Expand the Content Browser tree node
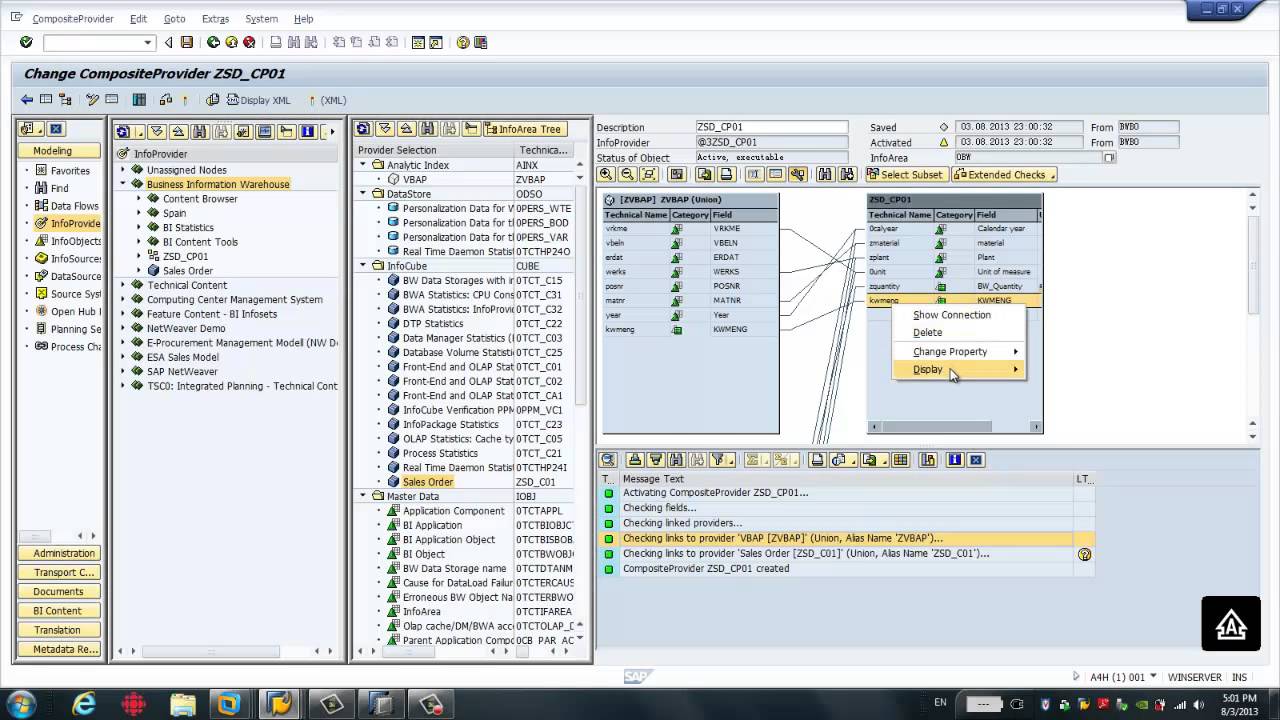Image resolution: width=1280 pixels, height=720 pixels. pyautogui.click(x=139, y=198)
